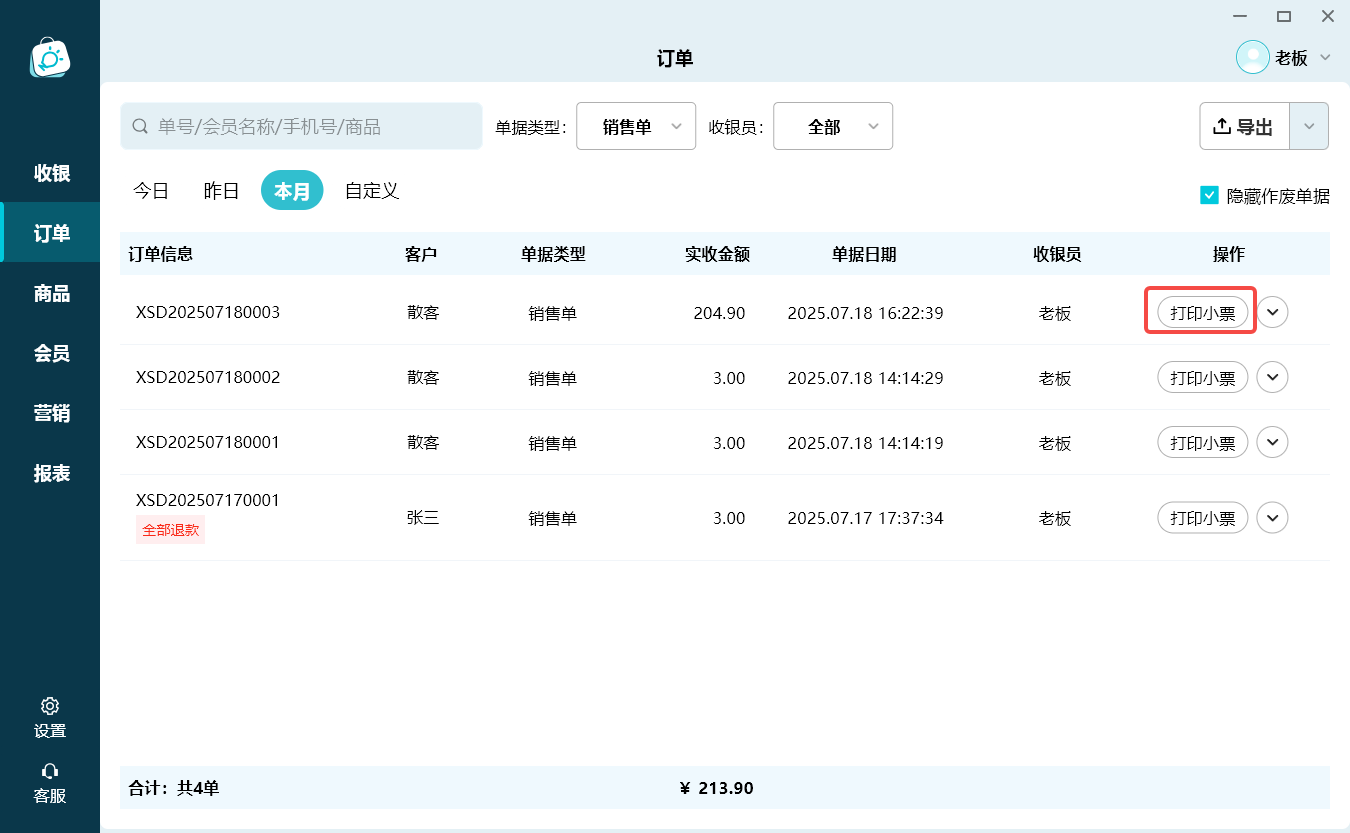Click order number XSD202507180001
Viewport: 1350px width, 833px height.
tap(208, 442)
